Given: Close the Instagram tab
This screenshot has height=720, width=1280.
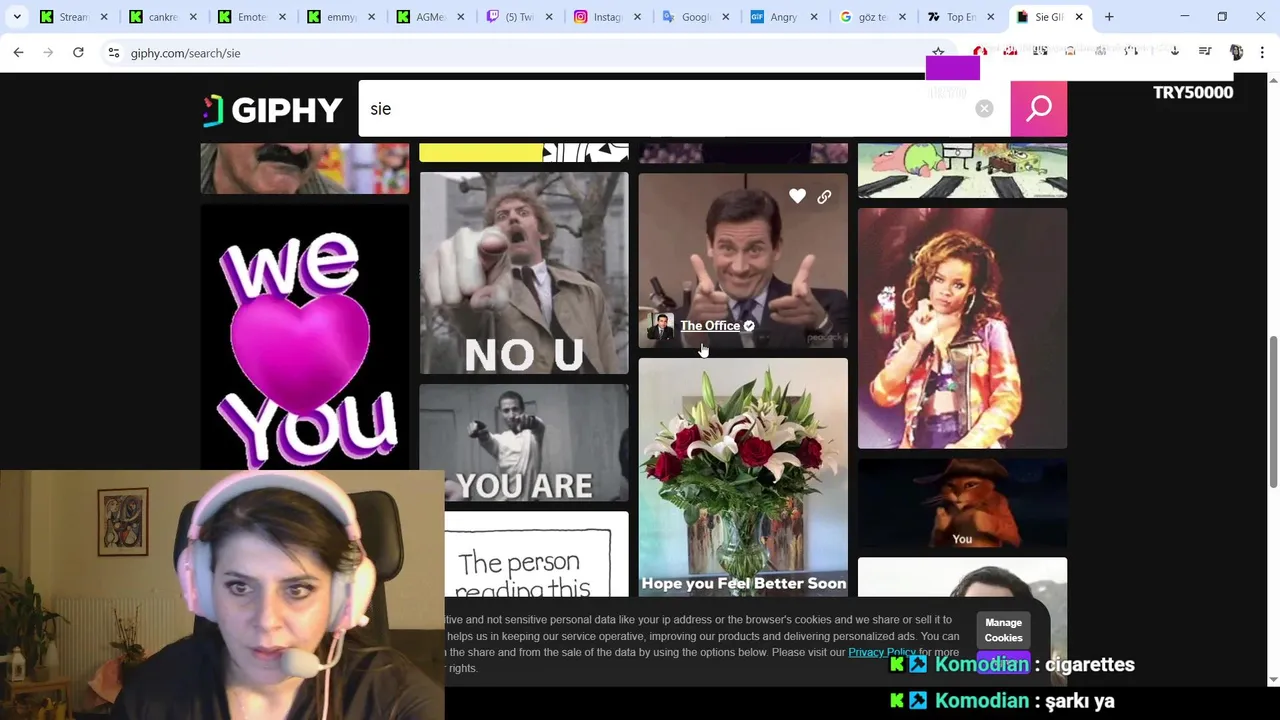Looking at the screenshot, I should 637,17.
